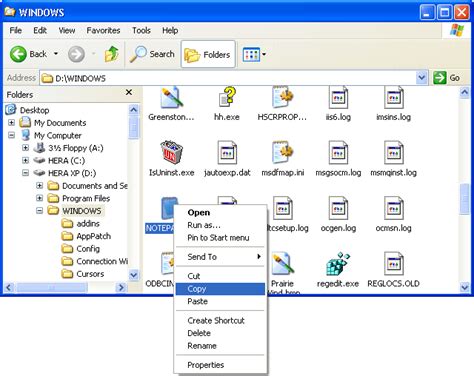Choose Rename in context menu
This screenshot has height=376, width=474.
pos(220,346)
